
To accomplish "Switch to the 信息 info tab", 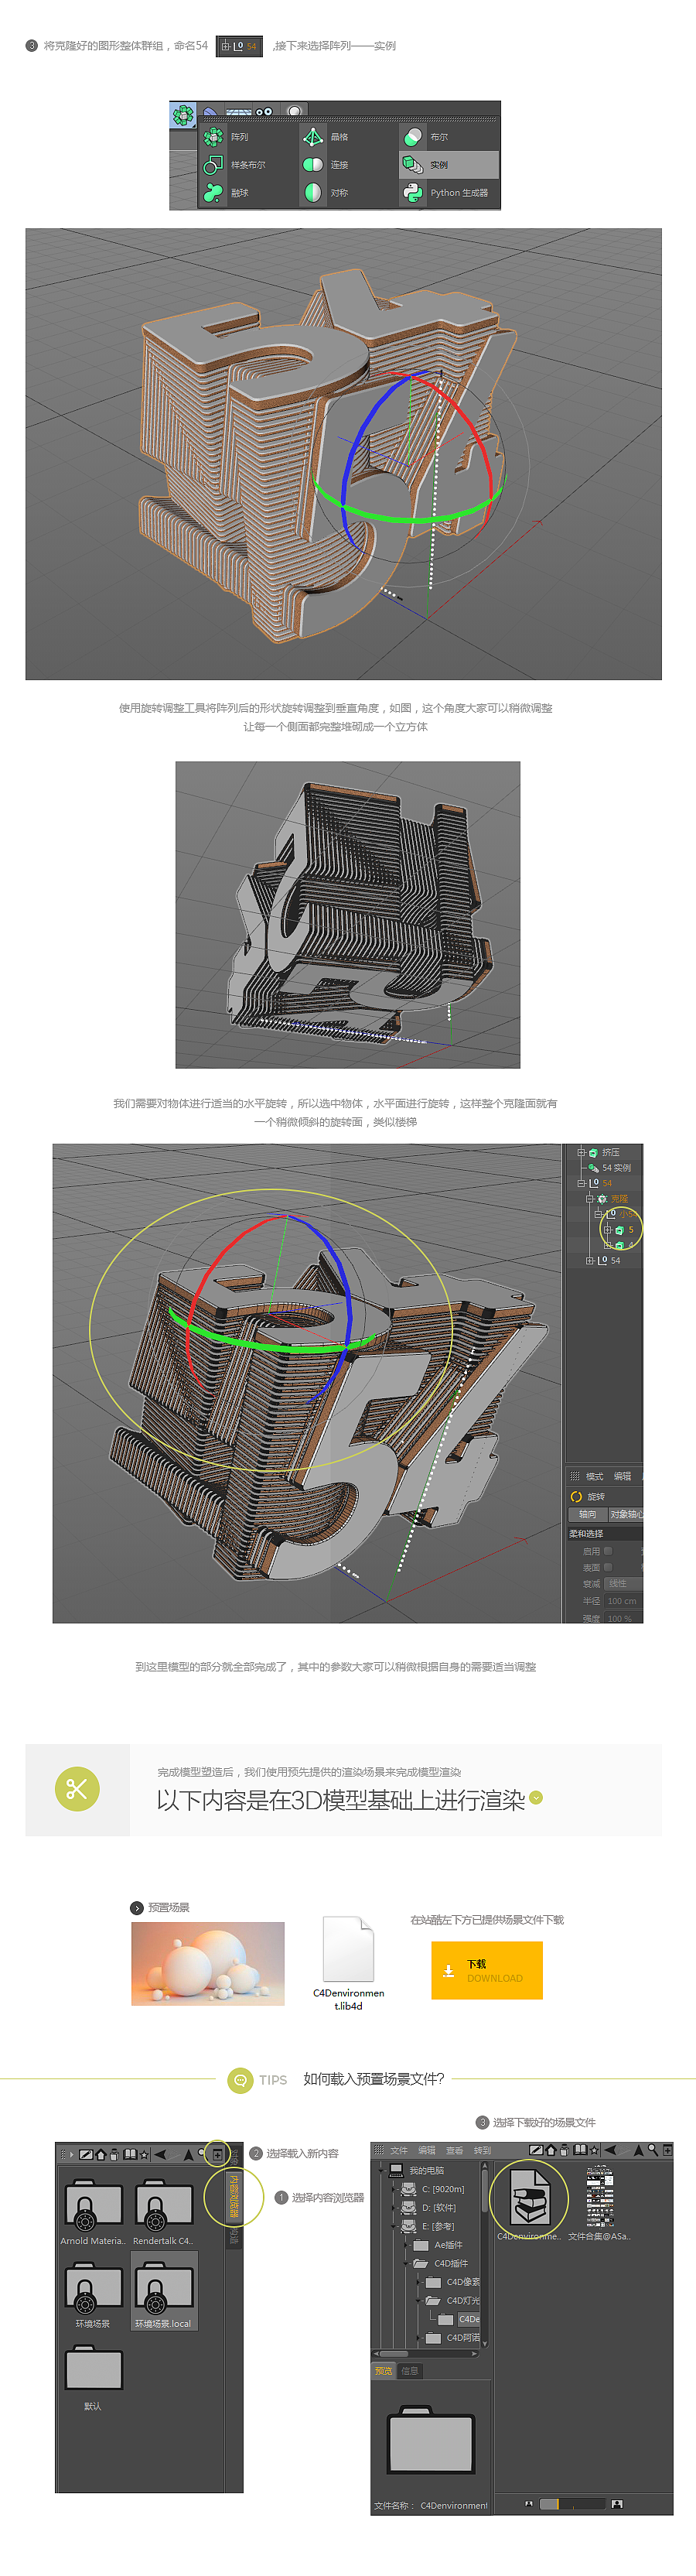I will click(x=409, y=2371).
